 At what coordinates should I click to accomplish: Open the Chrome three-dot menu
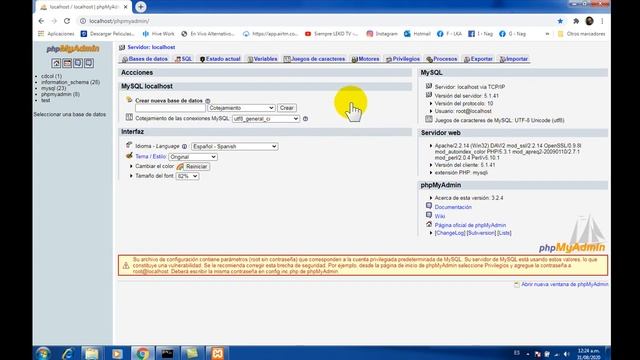tap(602, 21)
